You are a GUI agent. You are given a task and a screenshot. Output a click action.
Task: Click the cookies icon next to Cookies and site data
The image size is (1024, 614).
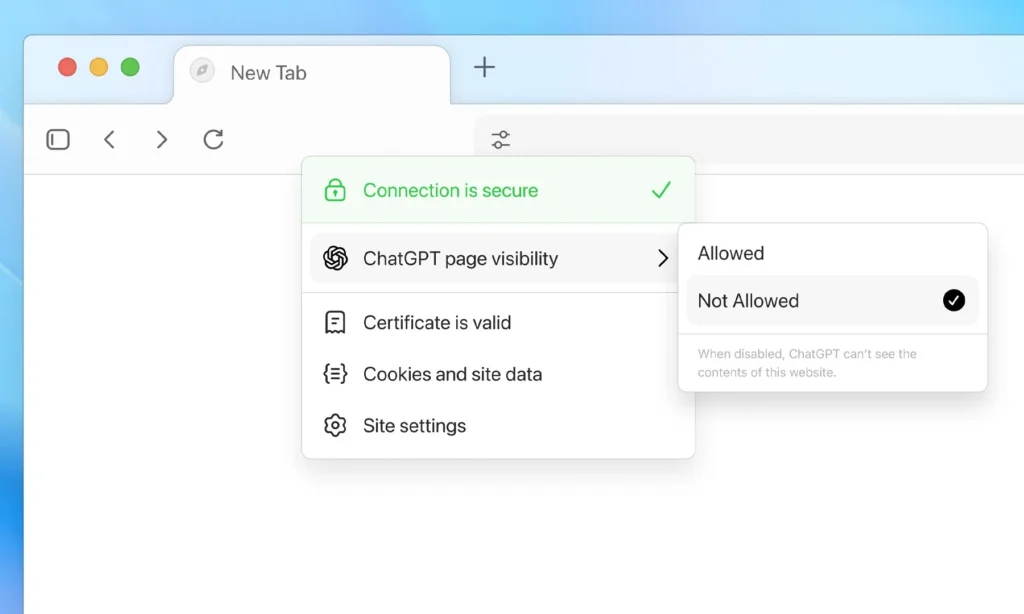pyautogui.click(x=335, y=374)
